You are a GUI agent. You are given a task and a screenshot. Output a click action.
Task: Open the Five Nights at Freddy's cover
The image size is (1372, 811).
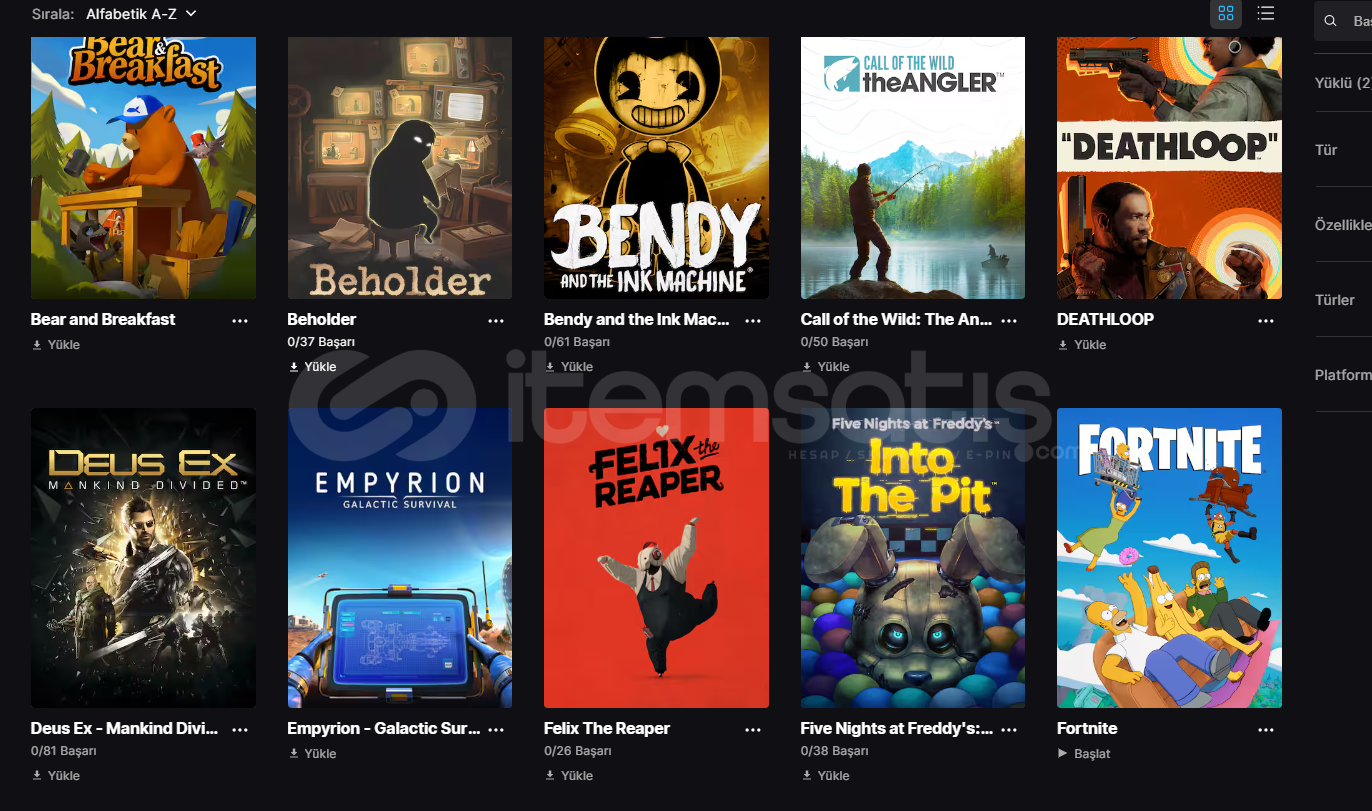coord(913,558)
